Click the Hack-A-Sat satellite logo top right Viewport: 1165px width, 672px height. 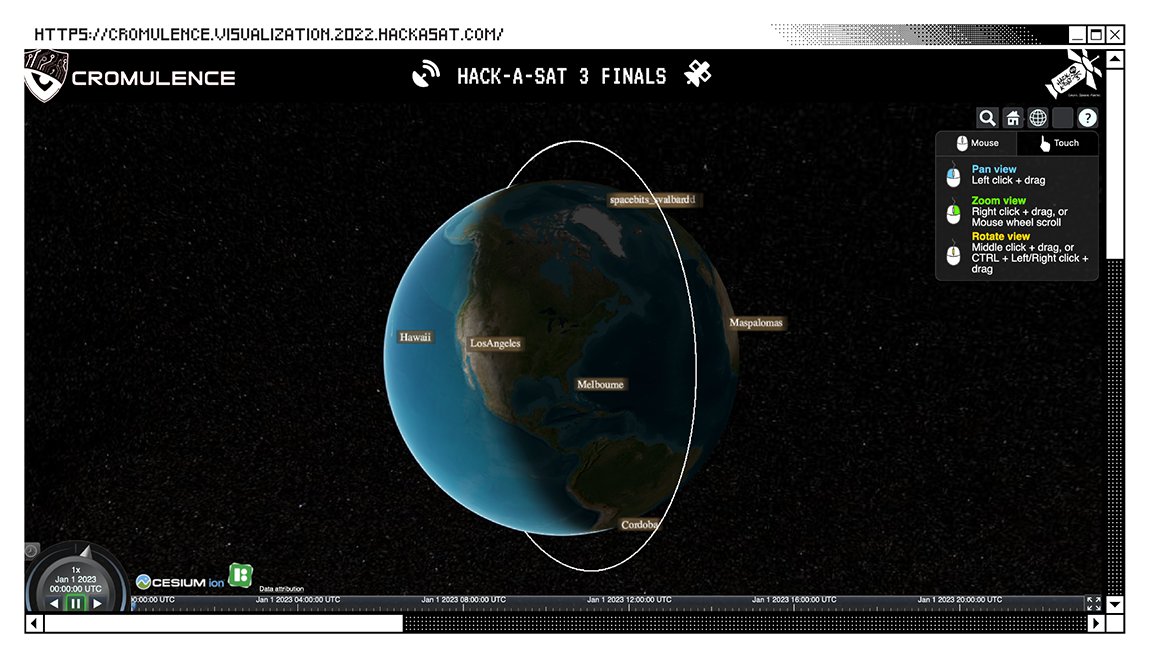[x=1074, y=74]
